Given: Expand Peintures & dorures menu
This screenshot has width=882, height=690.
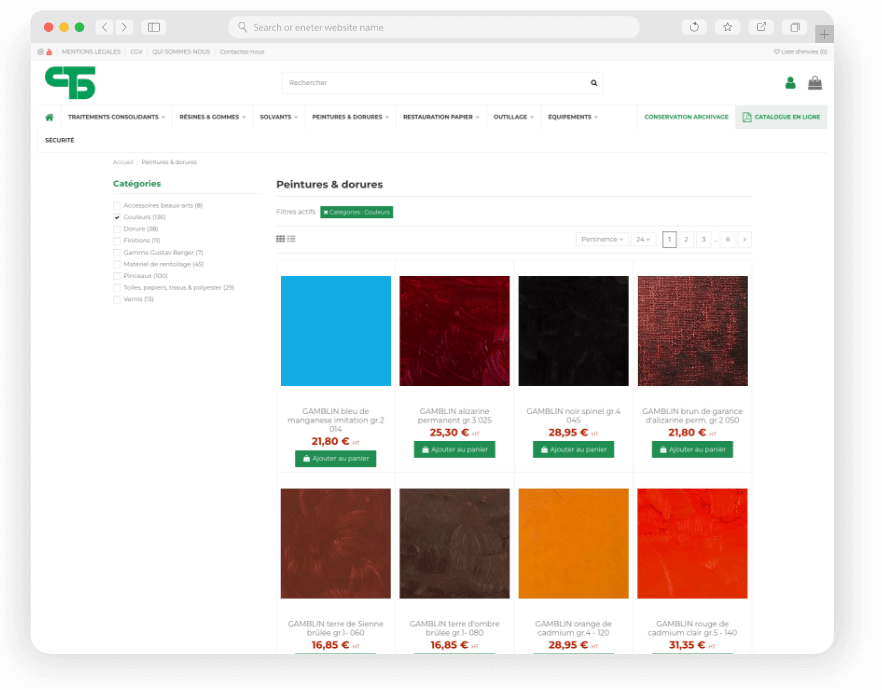Looking at the screenshot, I should (x=350, y=117).
